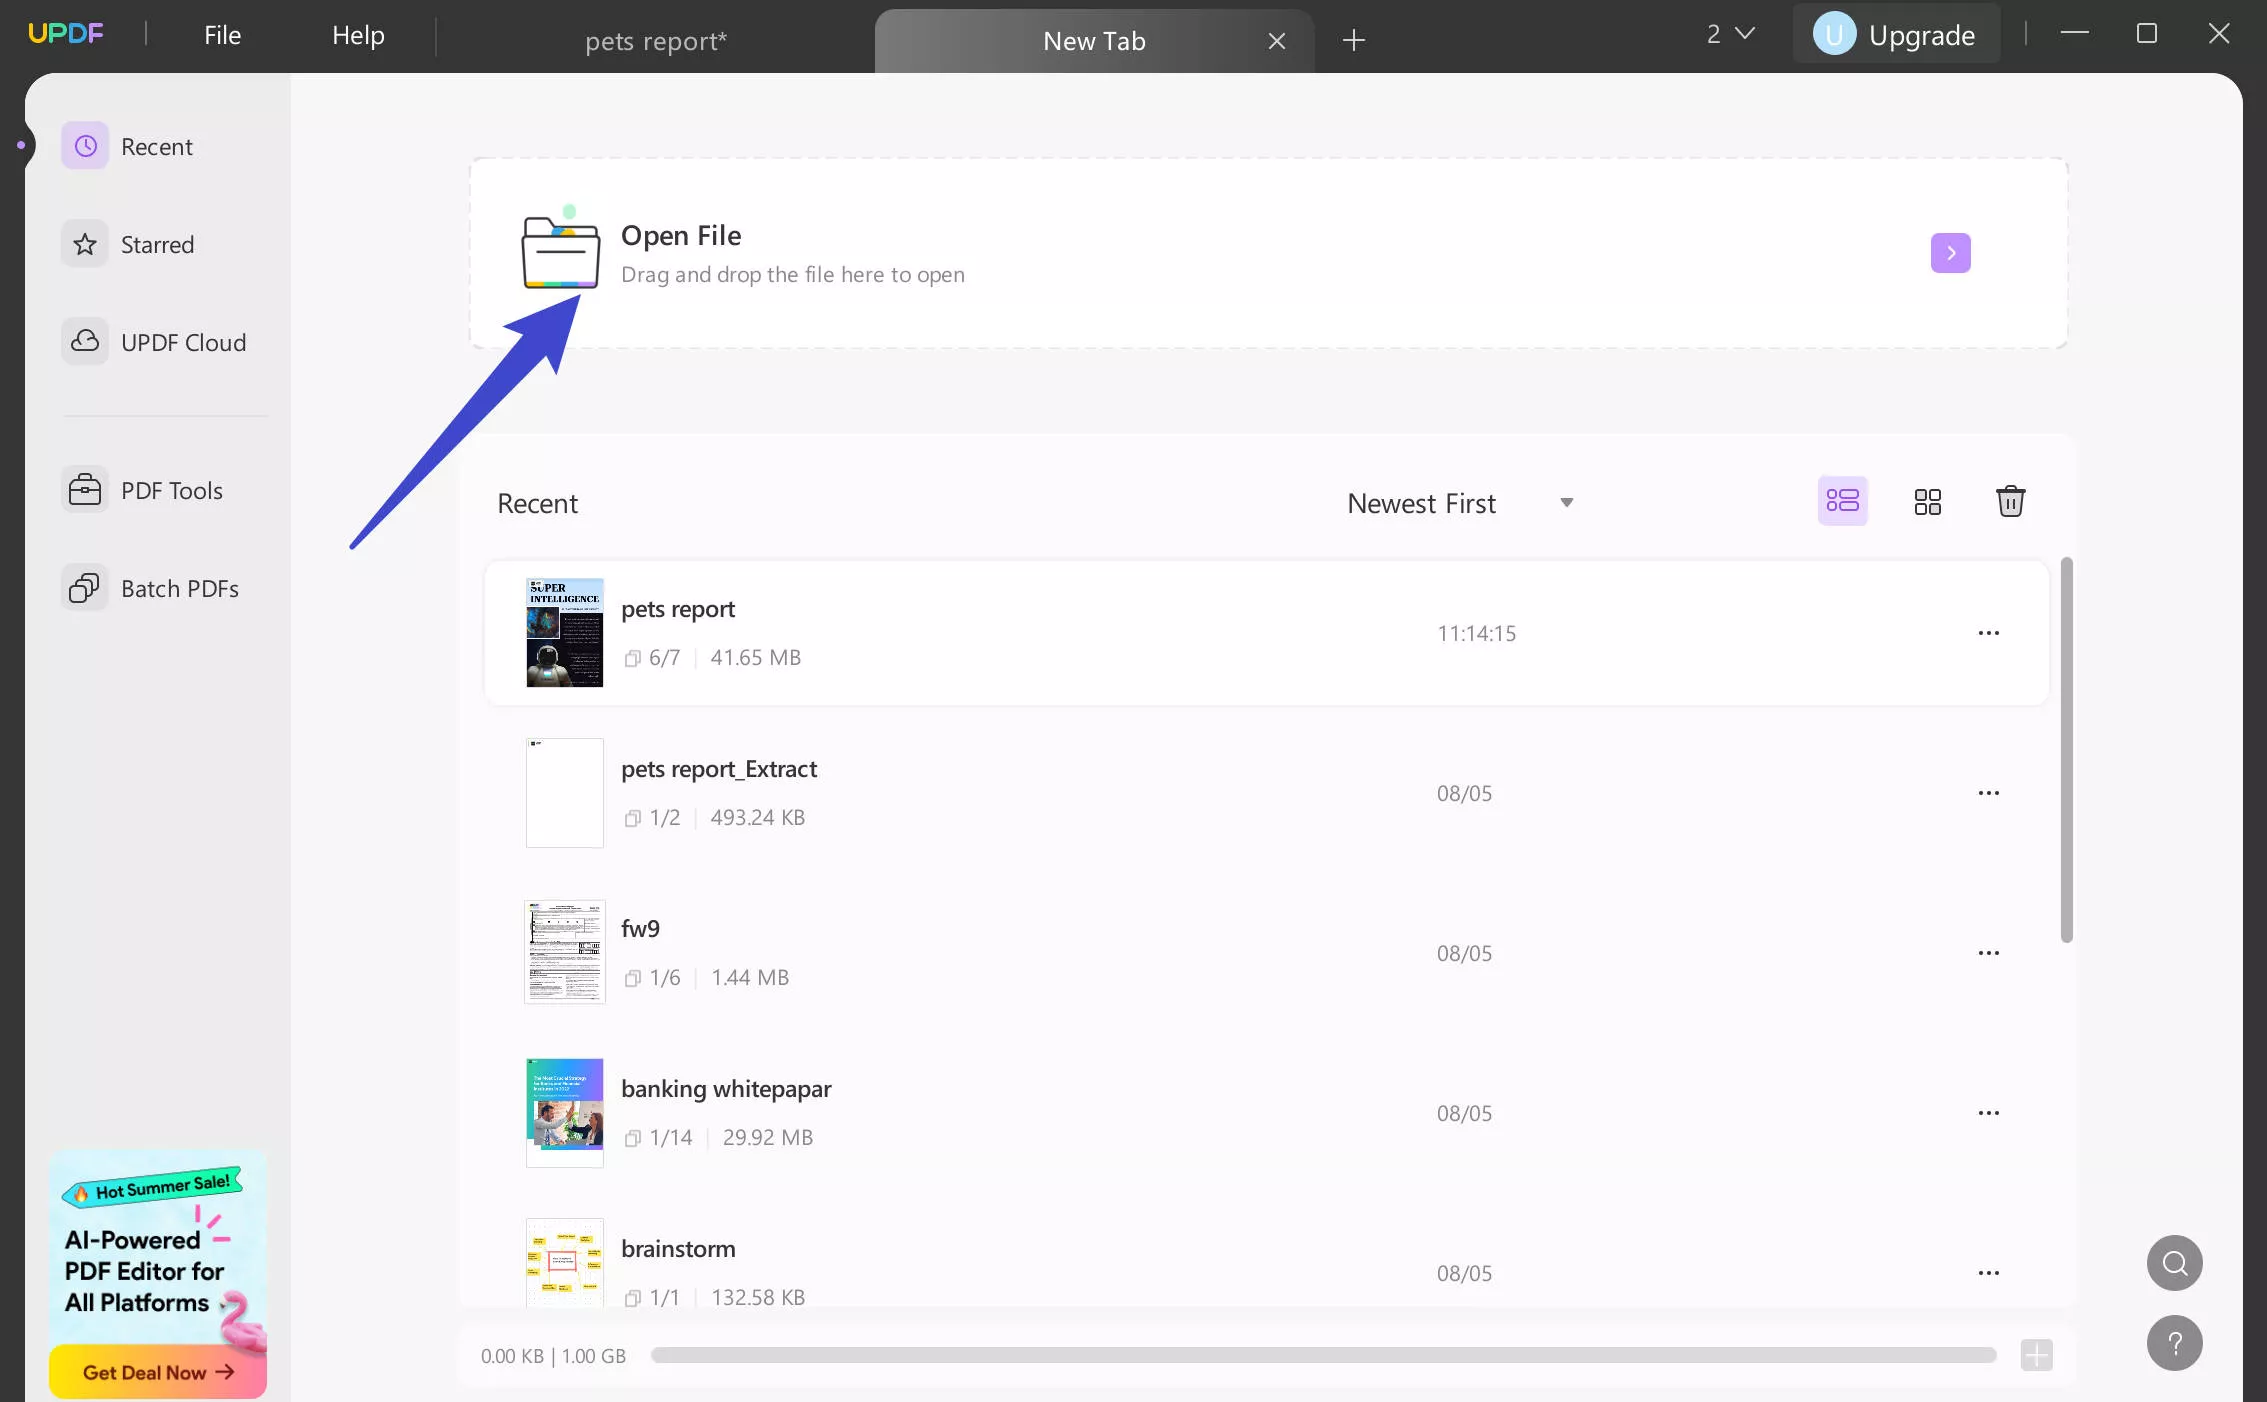The image size is (2267, 1402).
Task: Open banking whitepapar file options
Action: (x=1988, y=1112)
